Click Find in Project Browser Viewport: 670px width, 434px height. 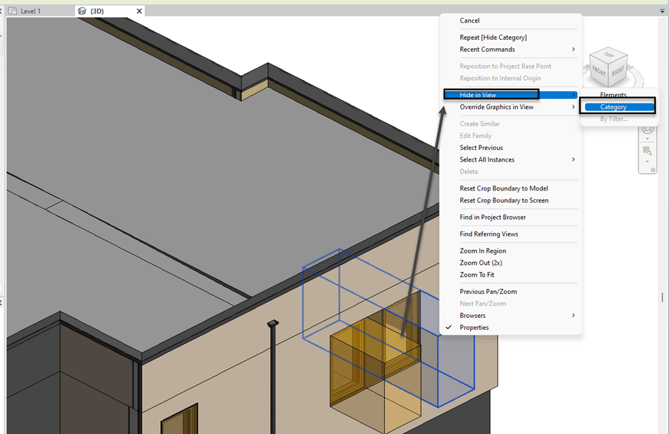493,217
